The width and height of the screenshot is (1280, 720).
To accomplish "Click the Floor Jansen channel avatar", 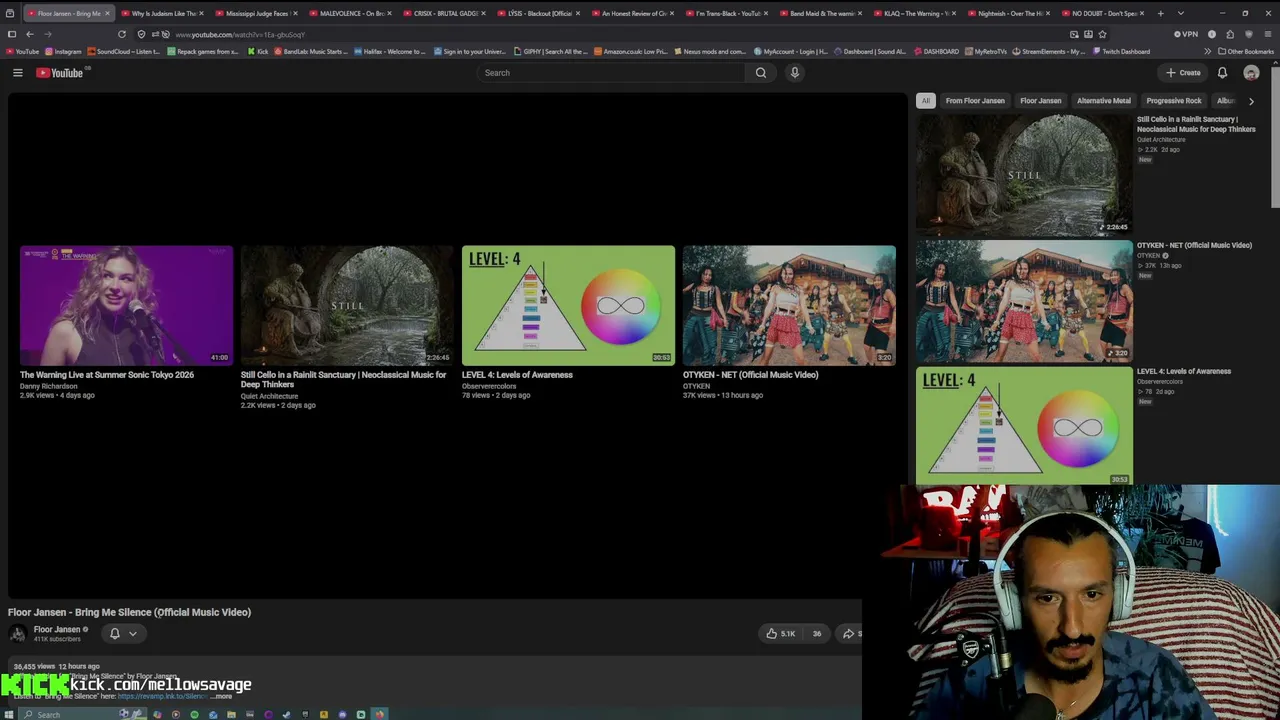I will click(x=18, y=633).
